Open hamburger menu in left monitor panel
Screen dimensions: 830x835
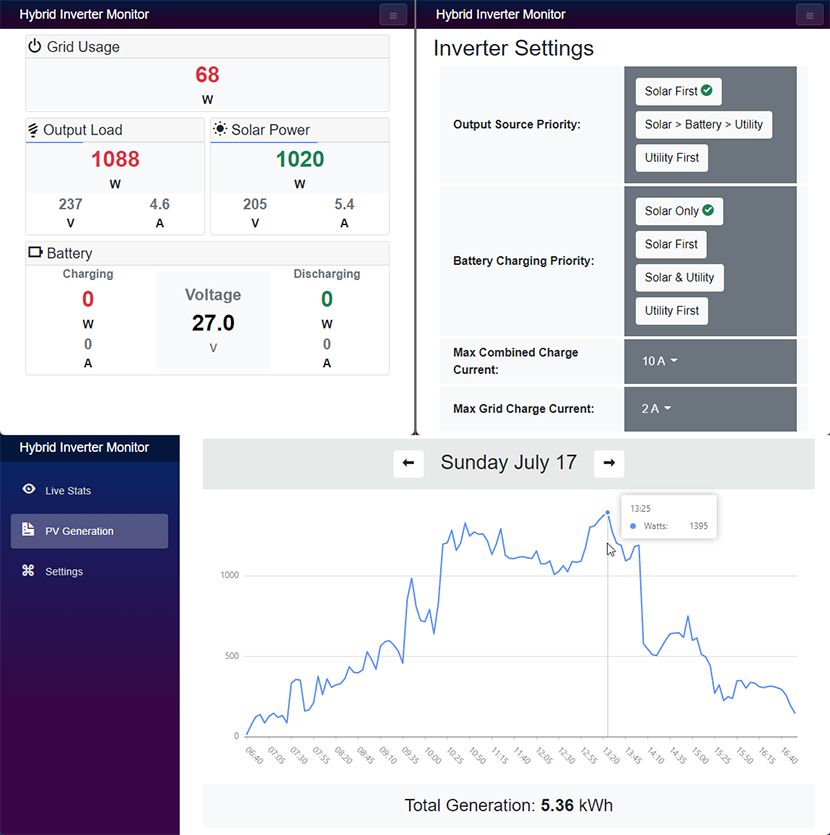pos(393,15)
